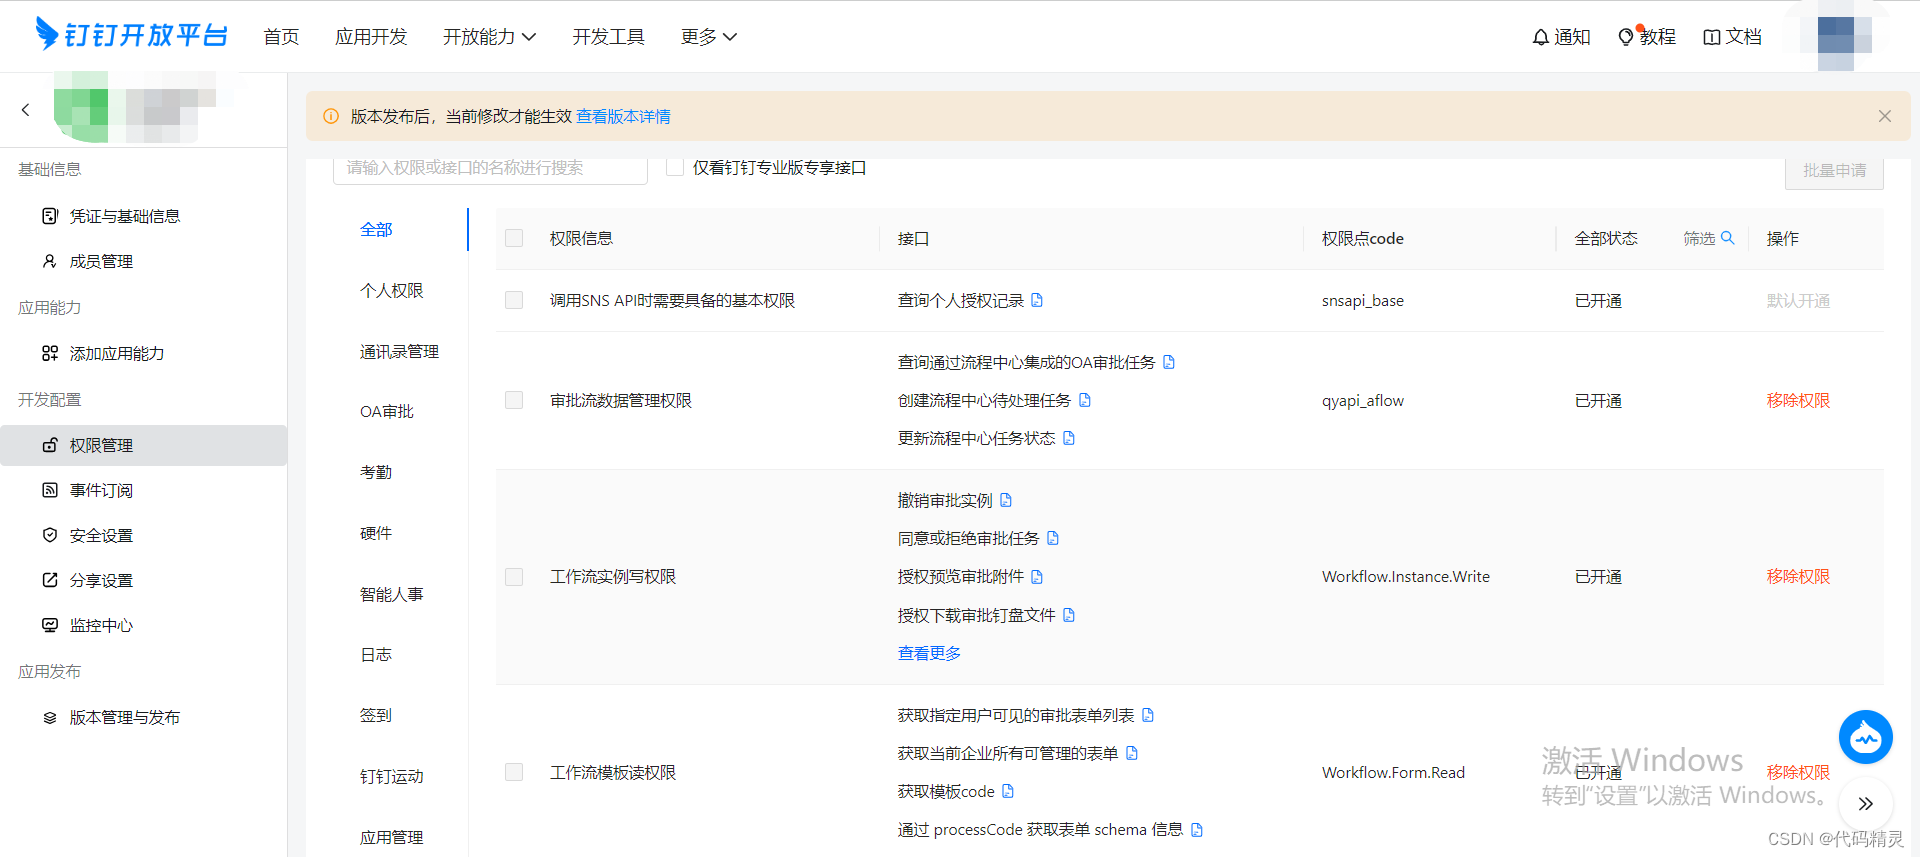This screenshot has height=857, width=1920.
Task: Check the 审批流数据管理权限 row checkbox
Action: coord(514,400)
